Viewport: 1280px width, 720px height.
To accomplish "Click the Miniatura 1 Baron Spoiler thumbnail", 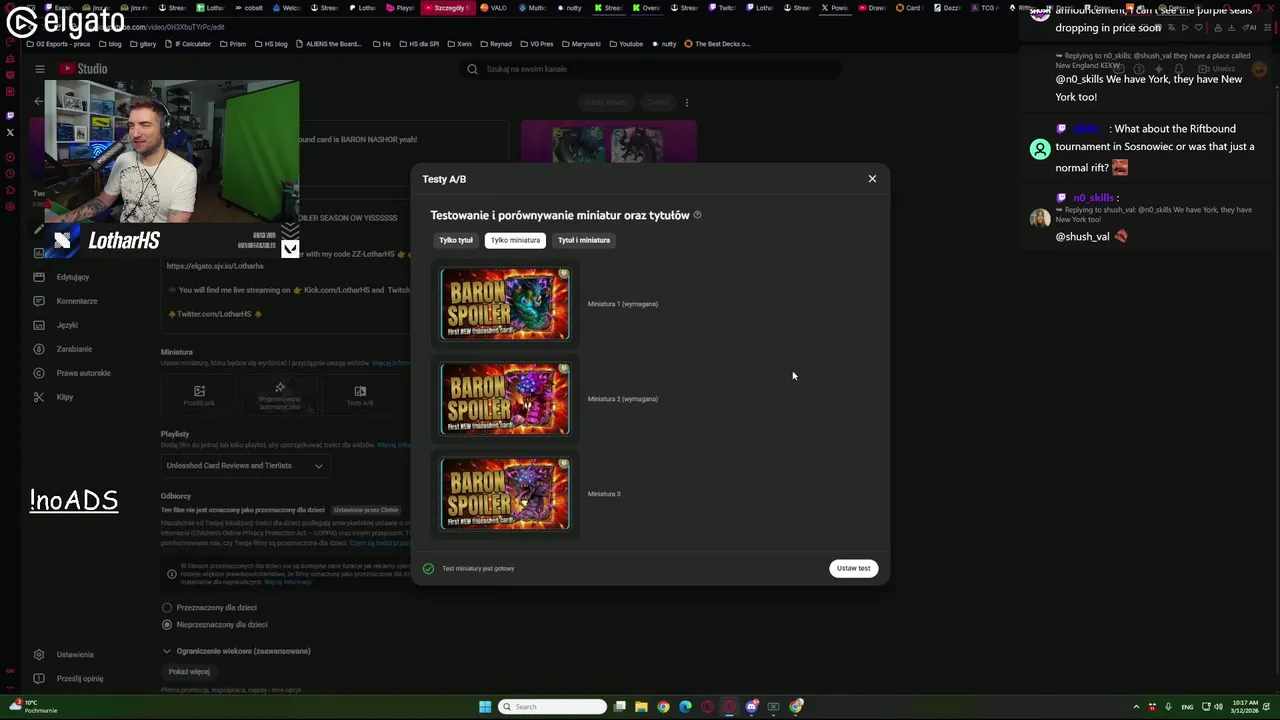I will tap(505, 304).
